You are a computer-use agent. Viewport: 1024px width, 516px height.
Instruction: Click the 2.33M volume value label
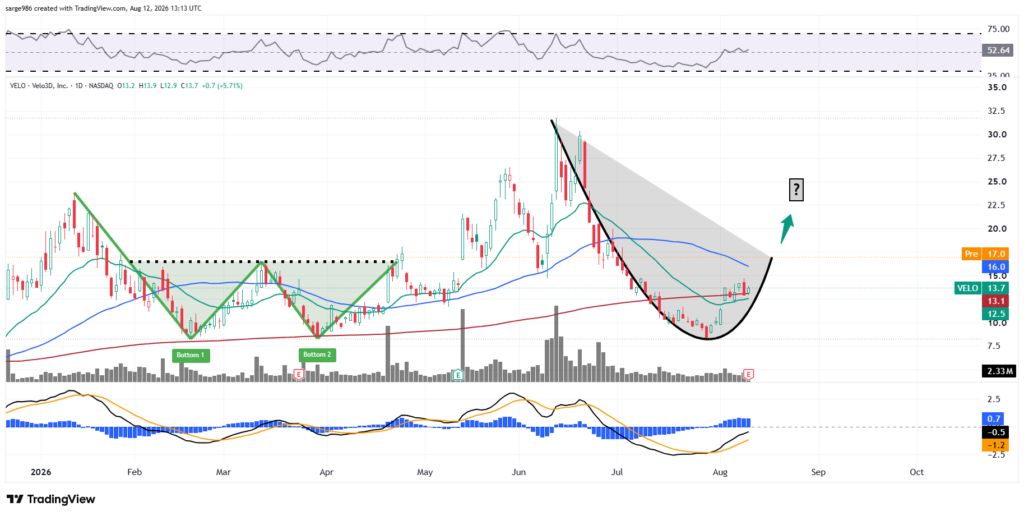[x=997, y=372]
